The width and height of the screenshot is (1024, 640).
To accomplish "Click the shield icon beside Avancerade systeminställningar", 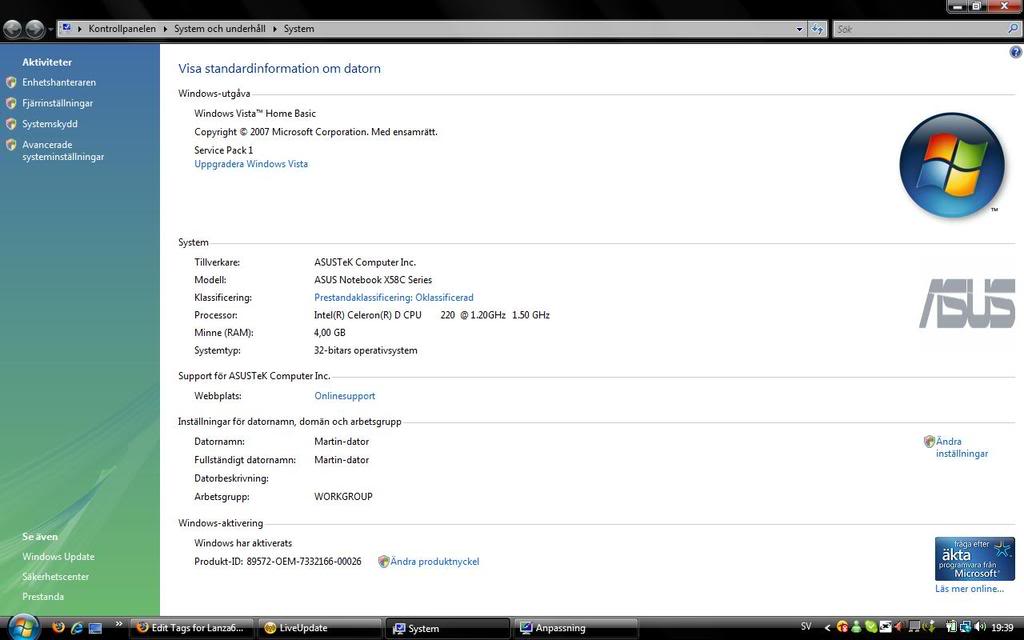I will (11, 145).
